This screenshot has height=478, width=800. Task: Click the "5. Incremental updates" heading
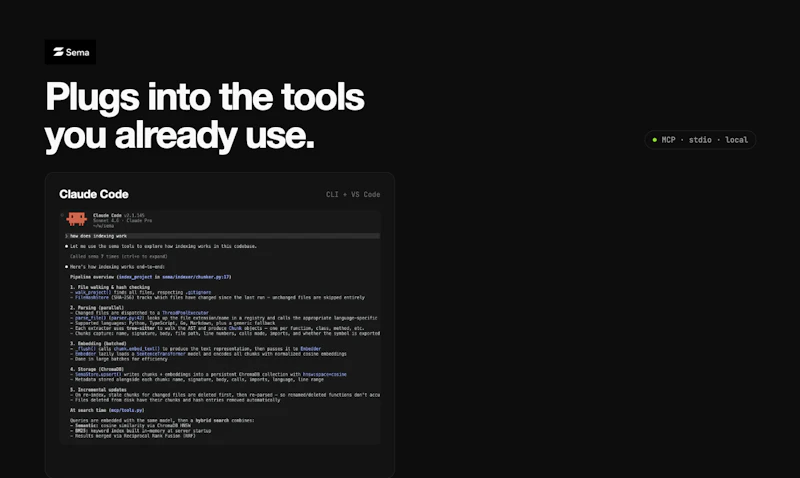click(98, 390)
